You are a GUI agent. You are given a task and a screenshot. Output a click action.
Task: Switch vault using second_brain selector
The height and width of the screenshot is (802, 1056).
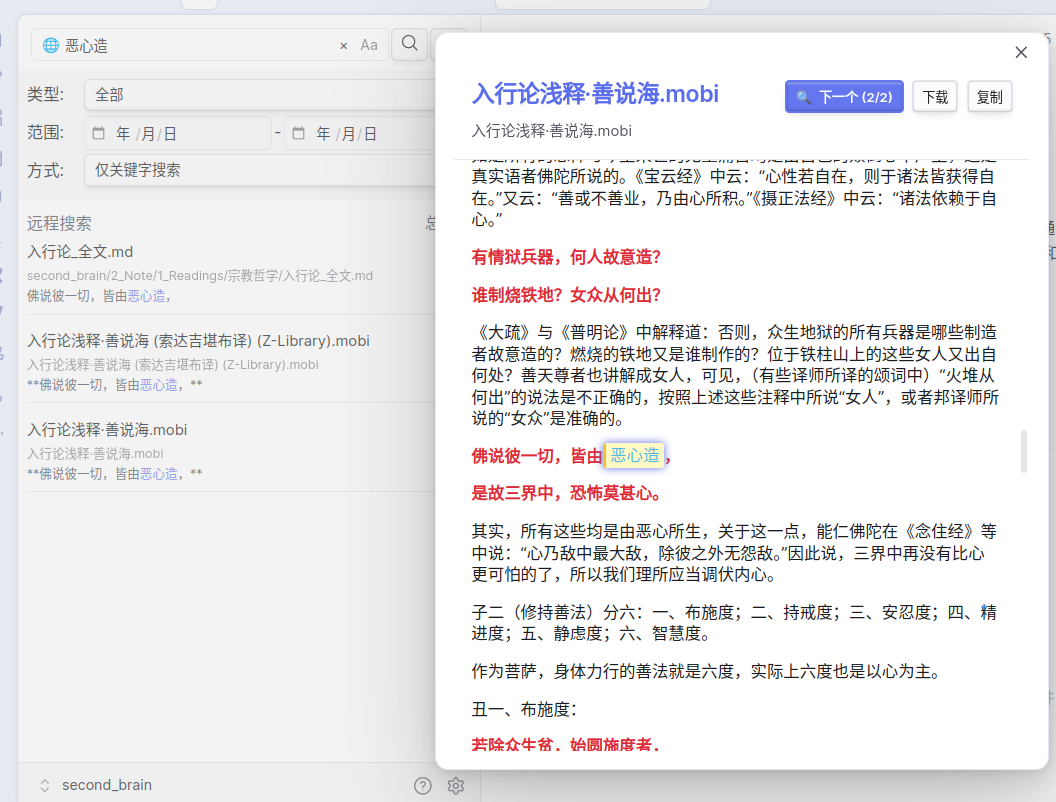pyautogui.click(x=96, y=785)
